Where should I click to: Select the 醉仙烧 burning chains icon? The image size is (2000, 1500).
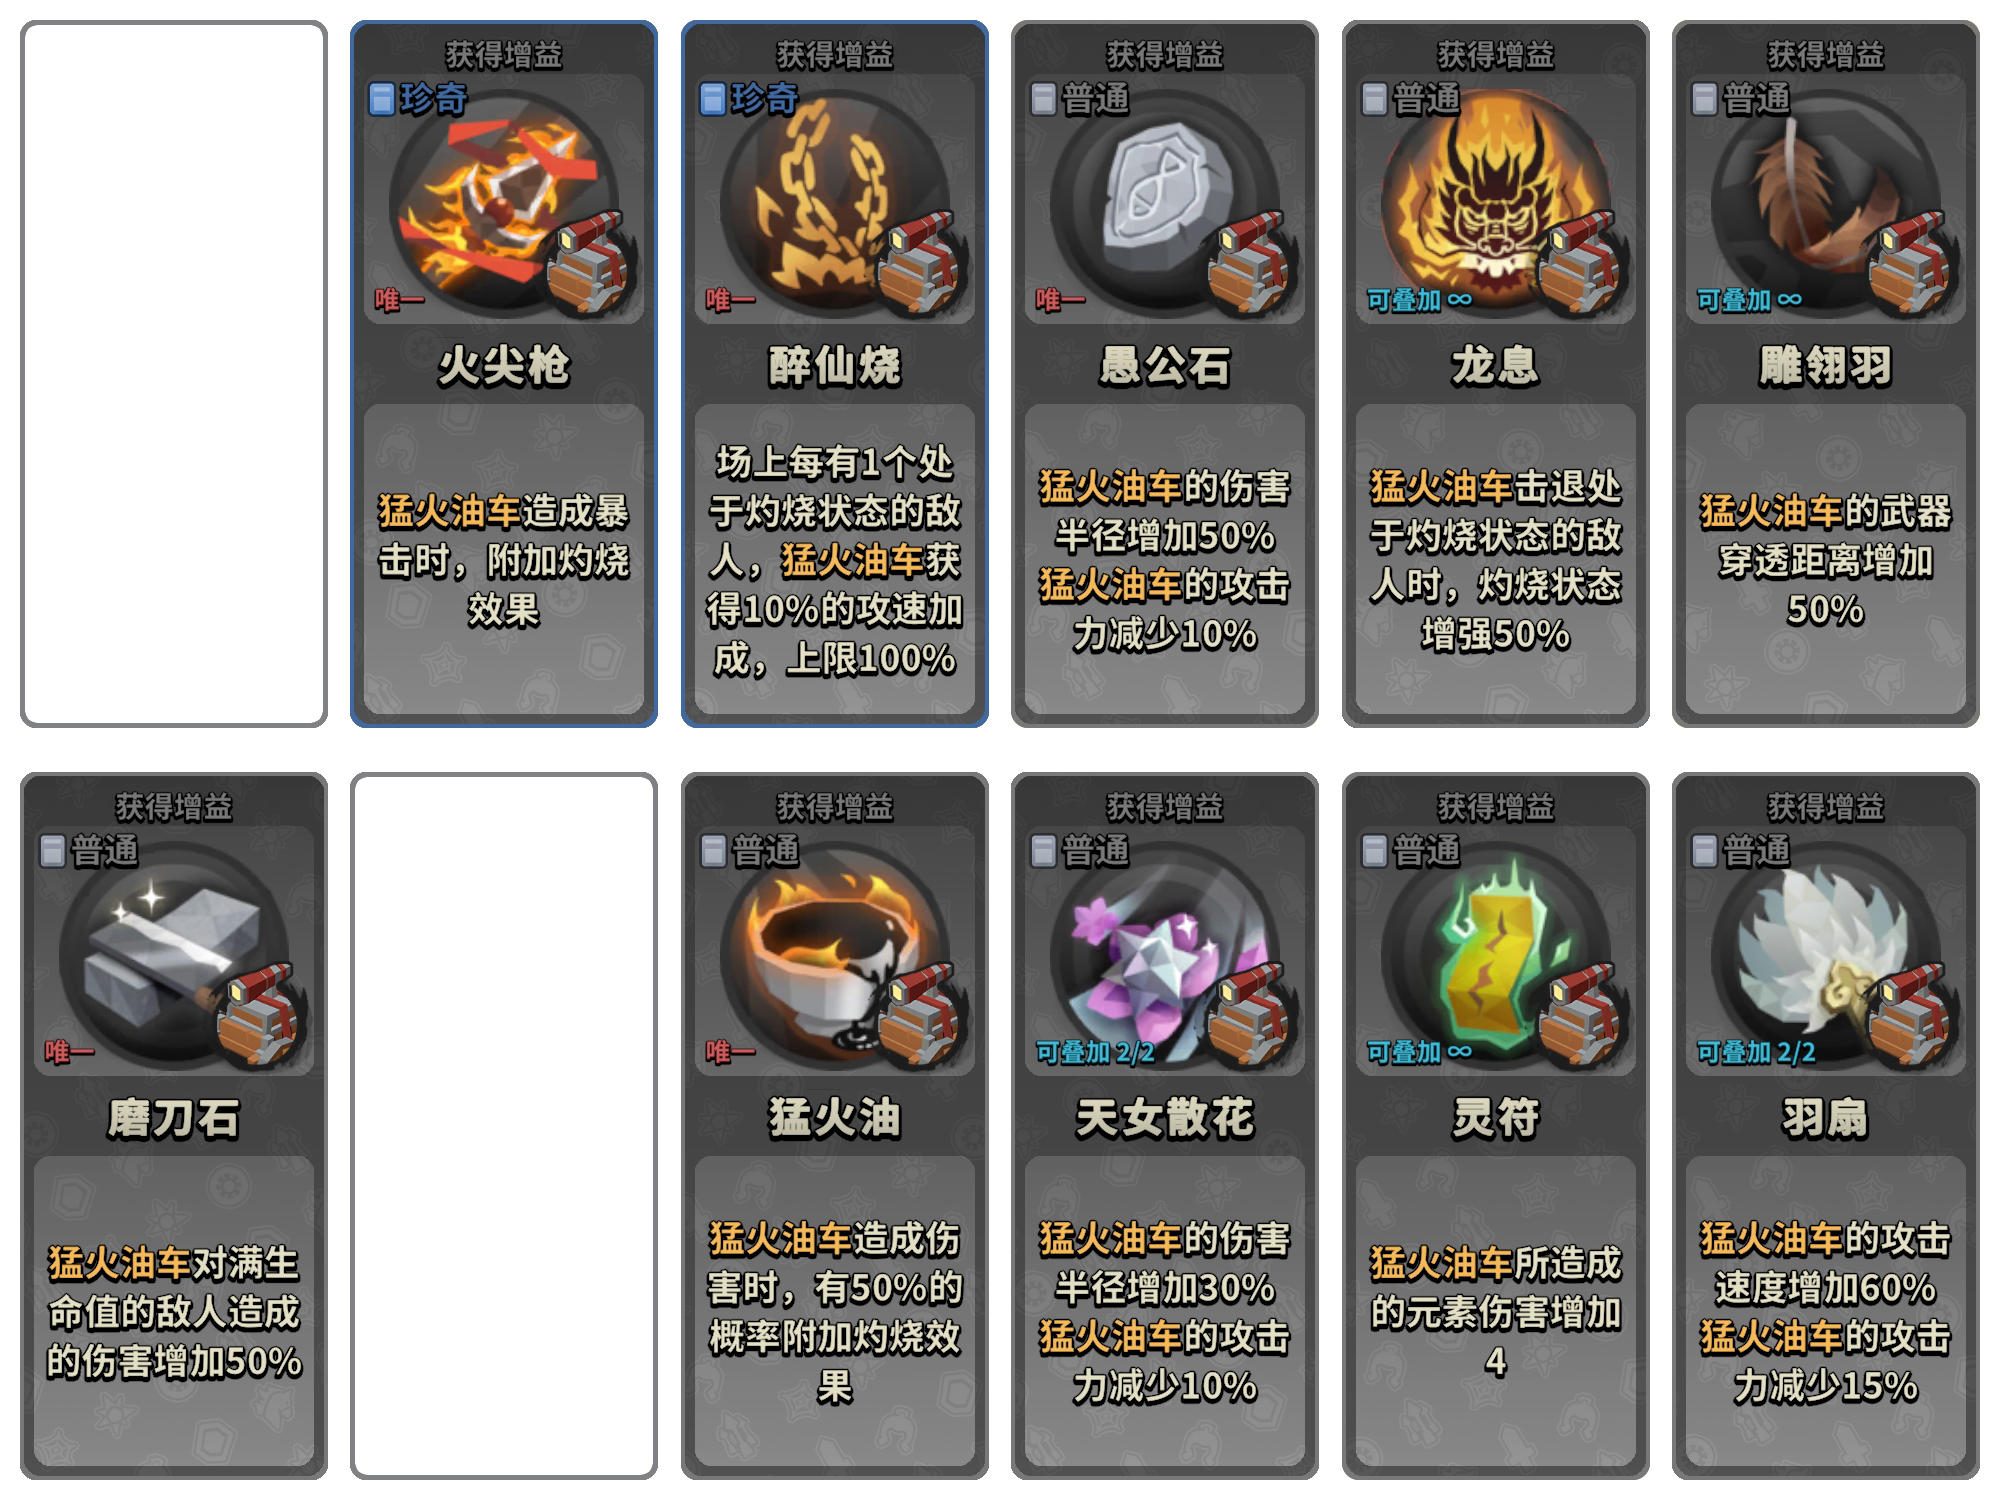point(834,203)
